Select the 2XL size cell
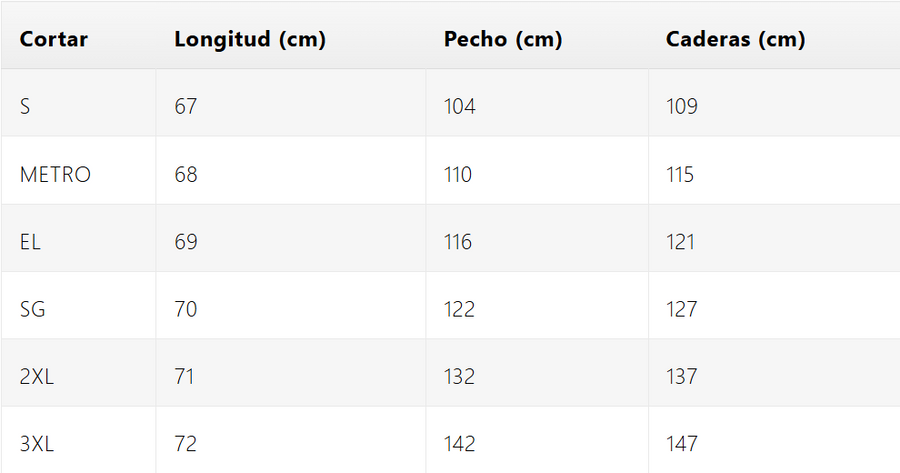 [x=35, y=377]
